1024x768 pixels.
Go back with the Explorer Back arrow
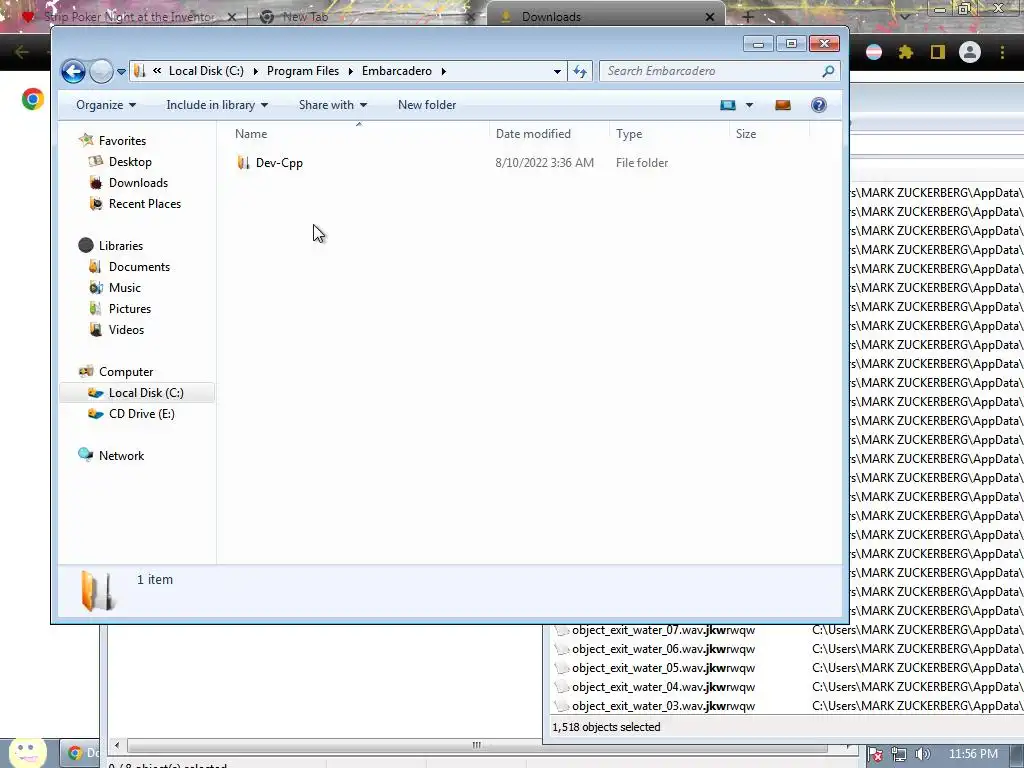(x=73, y=71)
